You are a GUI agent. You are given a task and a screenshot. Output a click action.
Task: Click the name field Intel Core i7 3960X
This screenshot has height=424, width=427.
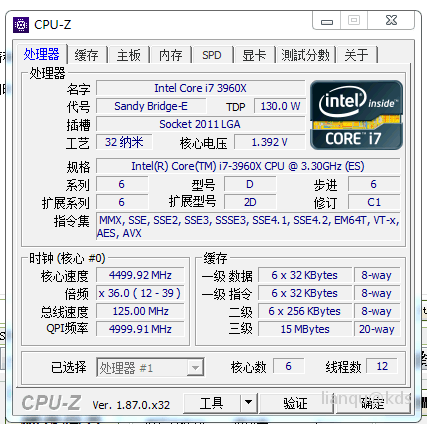click(x=200, y=88)
